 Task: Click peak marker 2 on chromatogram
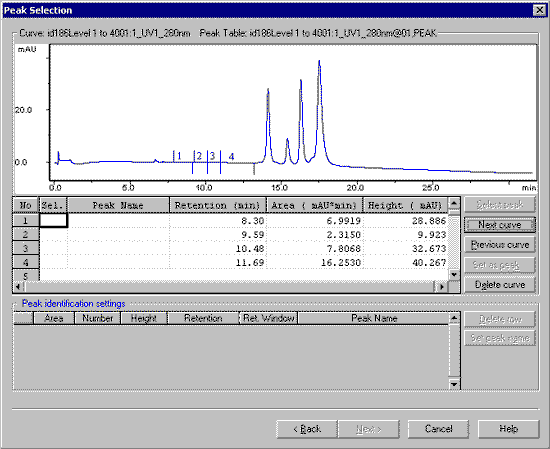click(199, 156)
